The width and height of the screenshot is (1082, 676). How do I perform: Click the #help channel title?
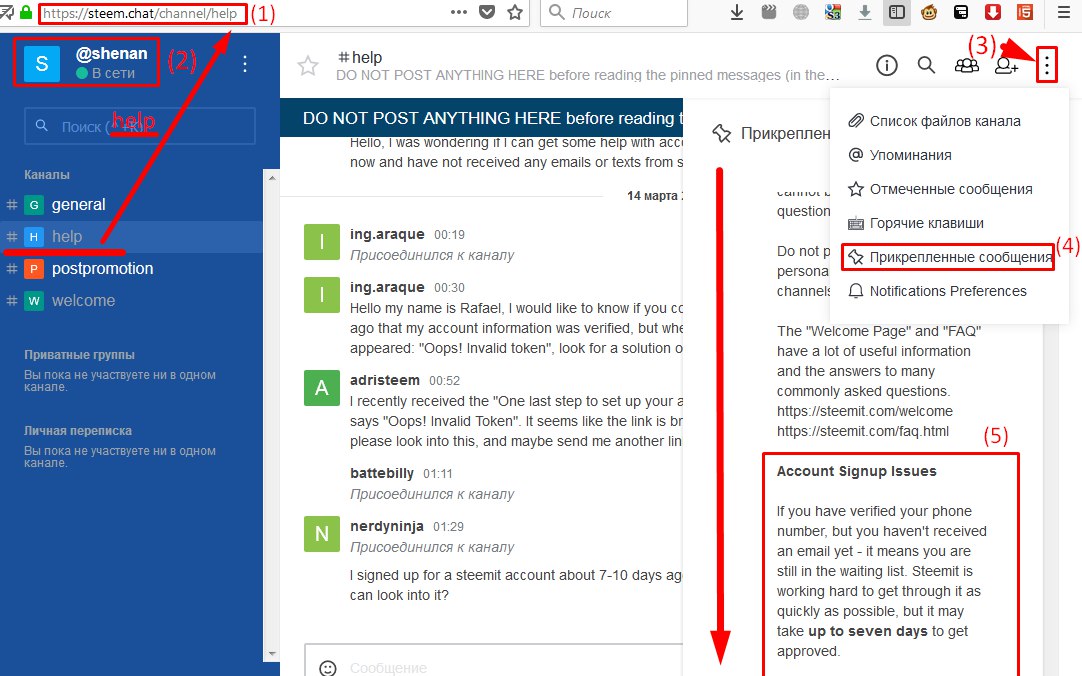[360, 57]
